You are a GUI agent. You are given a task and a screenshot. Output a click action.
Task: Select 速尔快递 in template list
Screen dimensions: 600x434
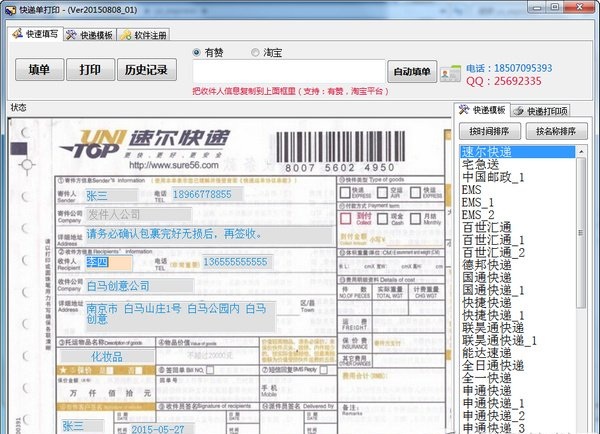(x=517, y=152)
